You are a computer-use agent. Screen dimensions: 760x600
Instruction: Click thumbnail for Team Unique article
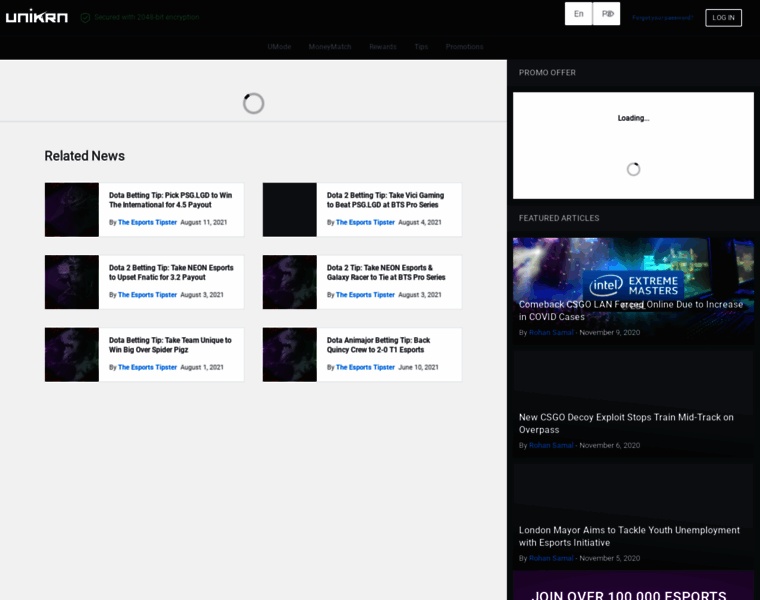tap(72, 354)
